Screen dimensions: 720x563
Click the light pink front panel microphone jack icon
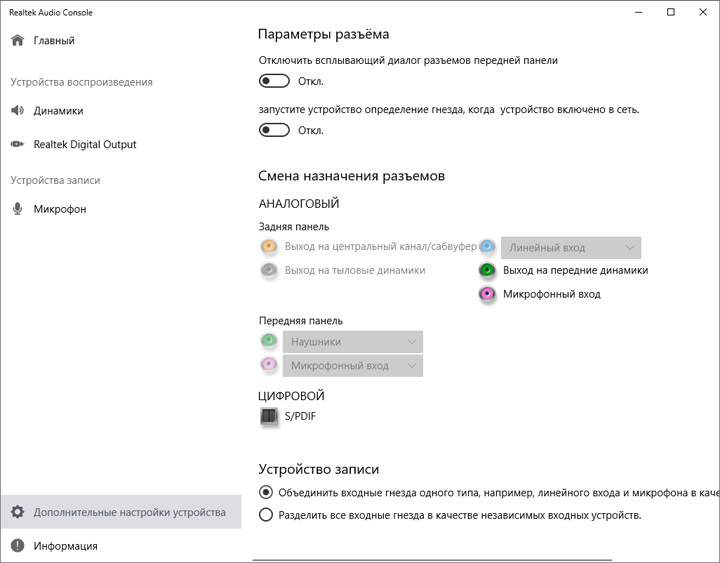pyautogui.click(x=268, y=366)
